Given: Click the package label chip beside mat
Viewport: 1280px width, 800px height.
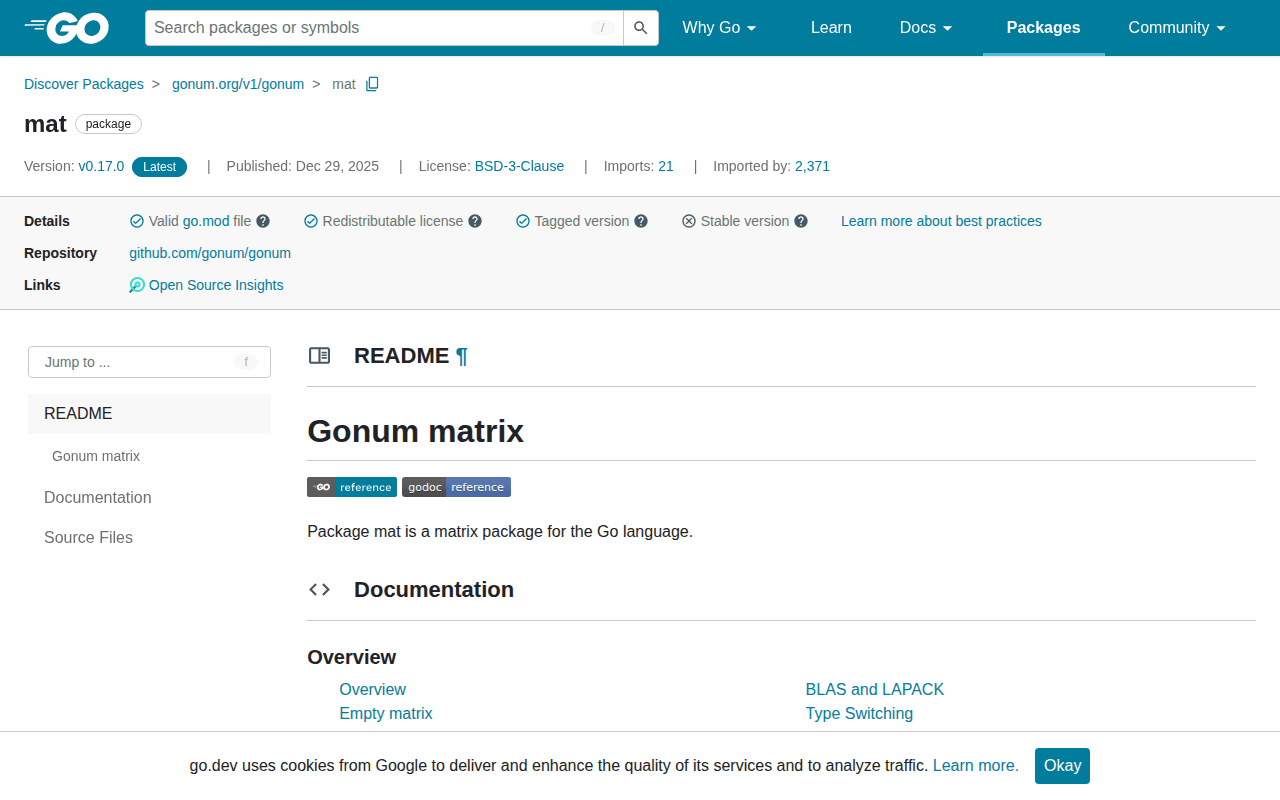Looking at the screenshot, I should (x=108, y=124).
